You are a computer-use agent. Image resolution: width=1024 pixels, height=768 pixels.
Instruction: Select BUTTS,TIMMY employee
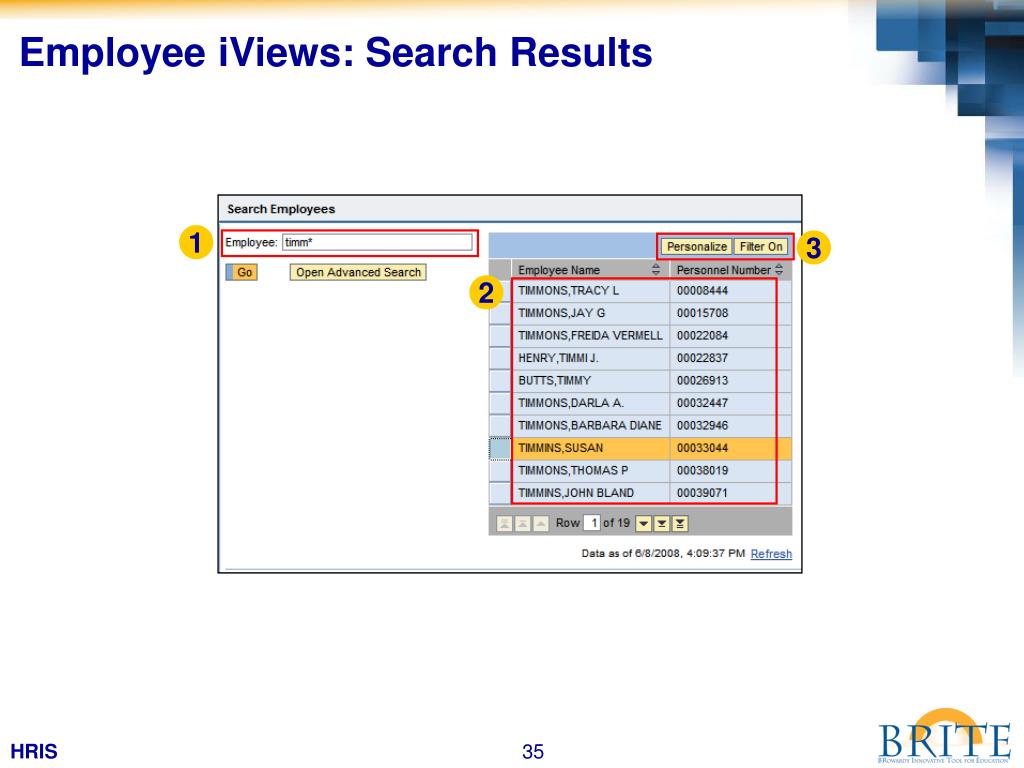pos(554,381)
